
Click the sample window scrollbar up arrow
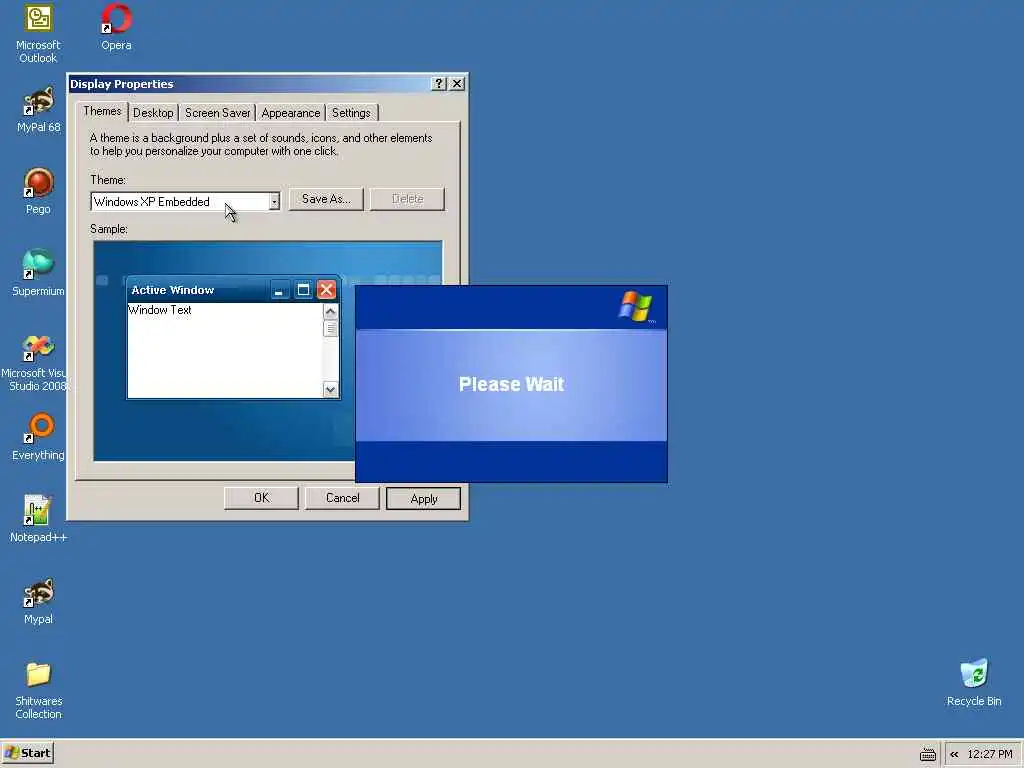[x=330, y=312]
